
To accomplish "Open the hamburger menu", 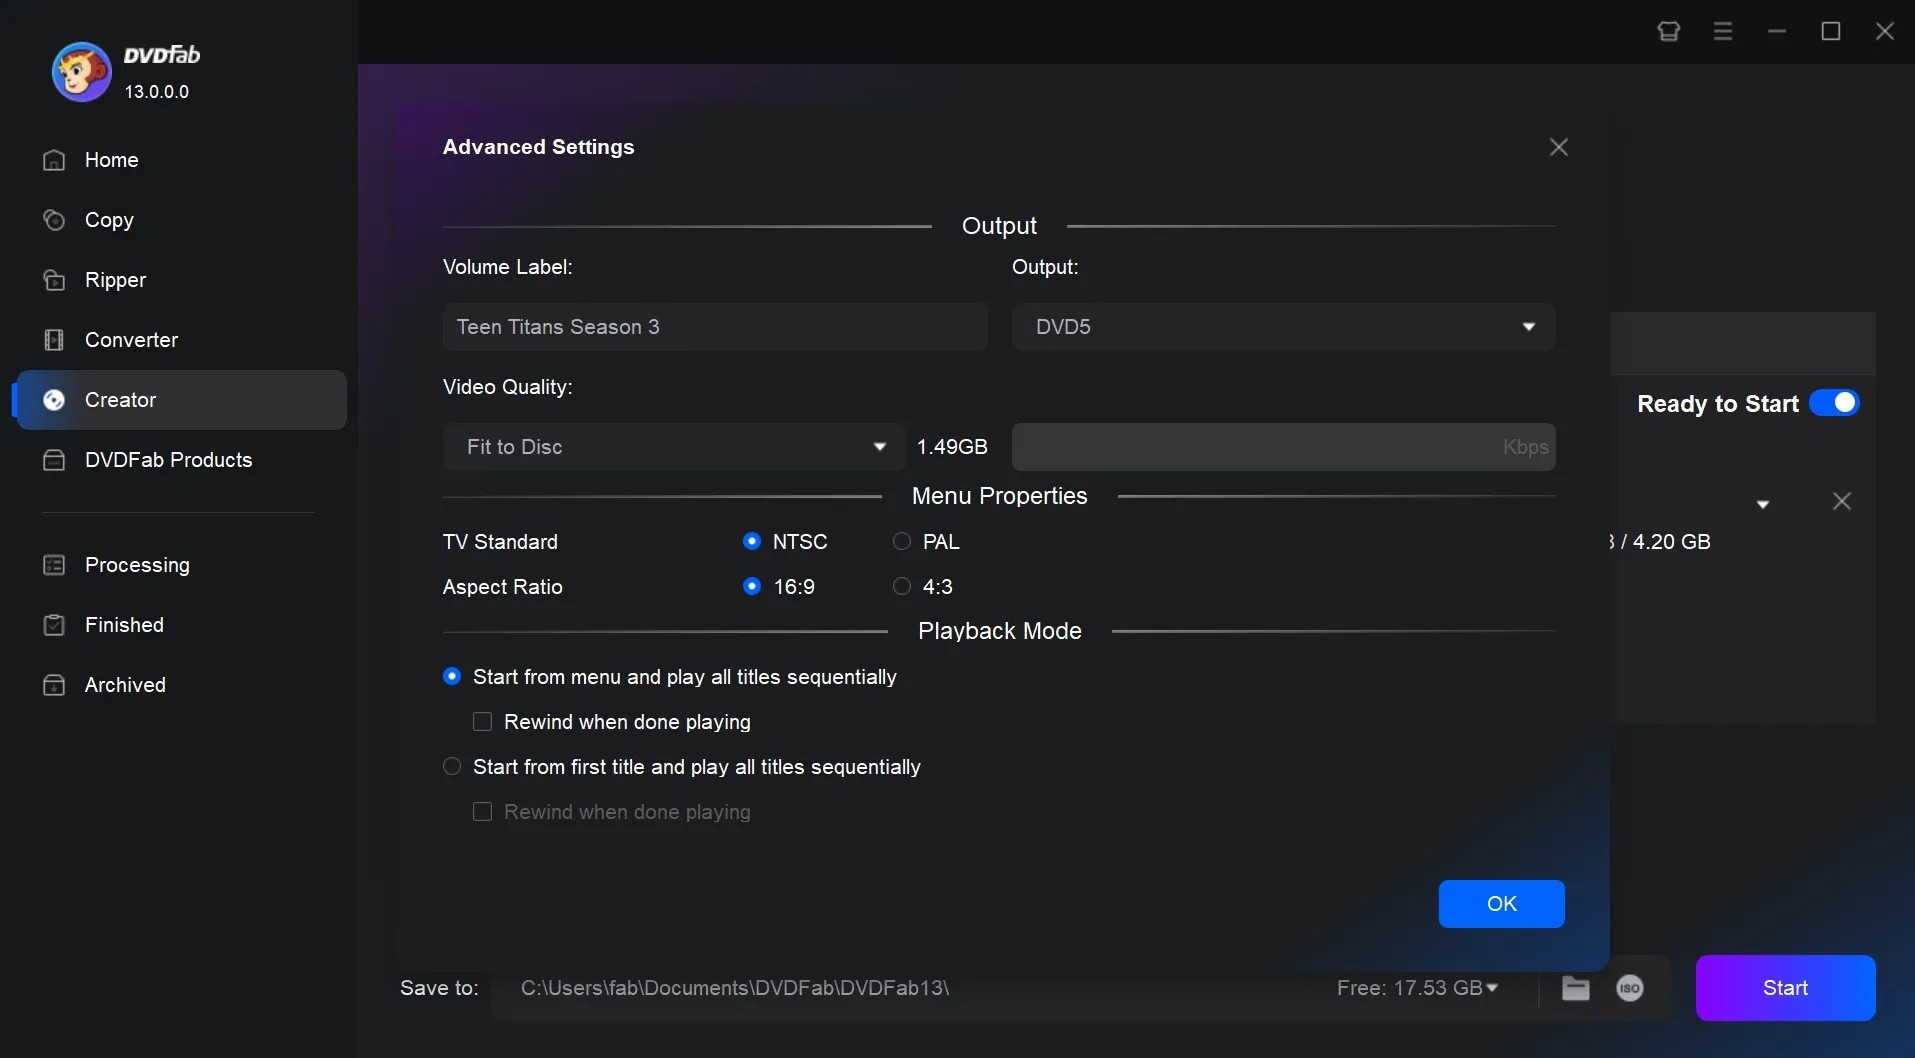I will (x=1722, y=31).
